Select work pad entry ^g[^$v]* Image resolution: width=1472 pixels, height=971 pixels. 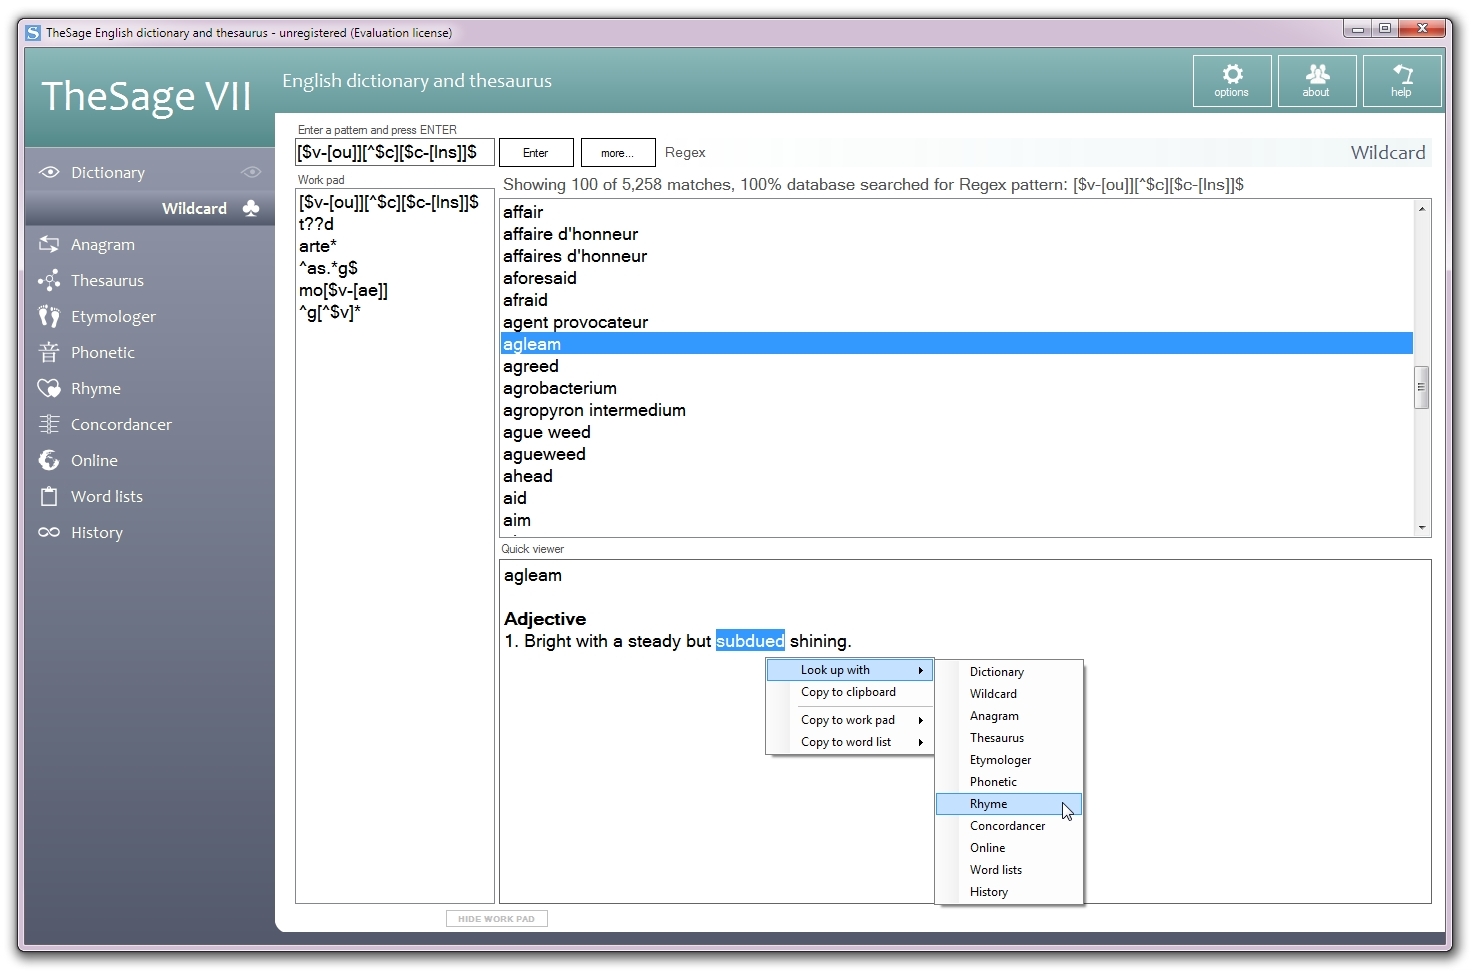pyautogui.click(x=329, y=312)
